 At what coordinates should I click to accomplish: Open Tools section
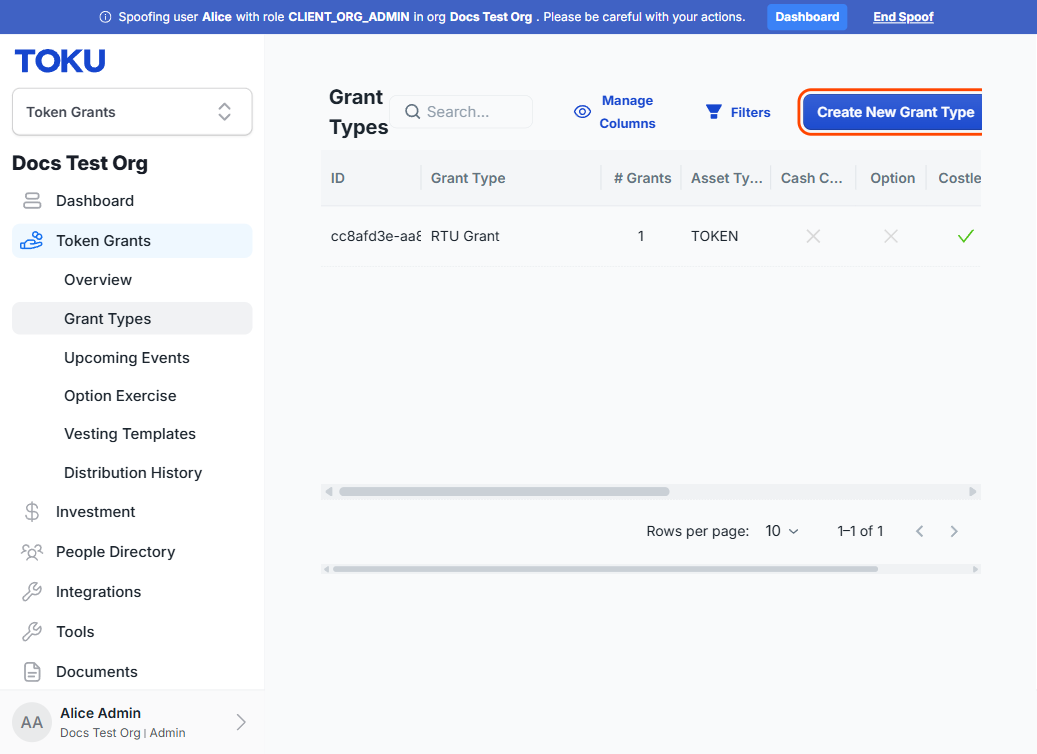[x=75, y=632]
